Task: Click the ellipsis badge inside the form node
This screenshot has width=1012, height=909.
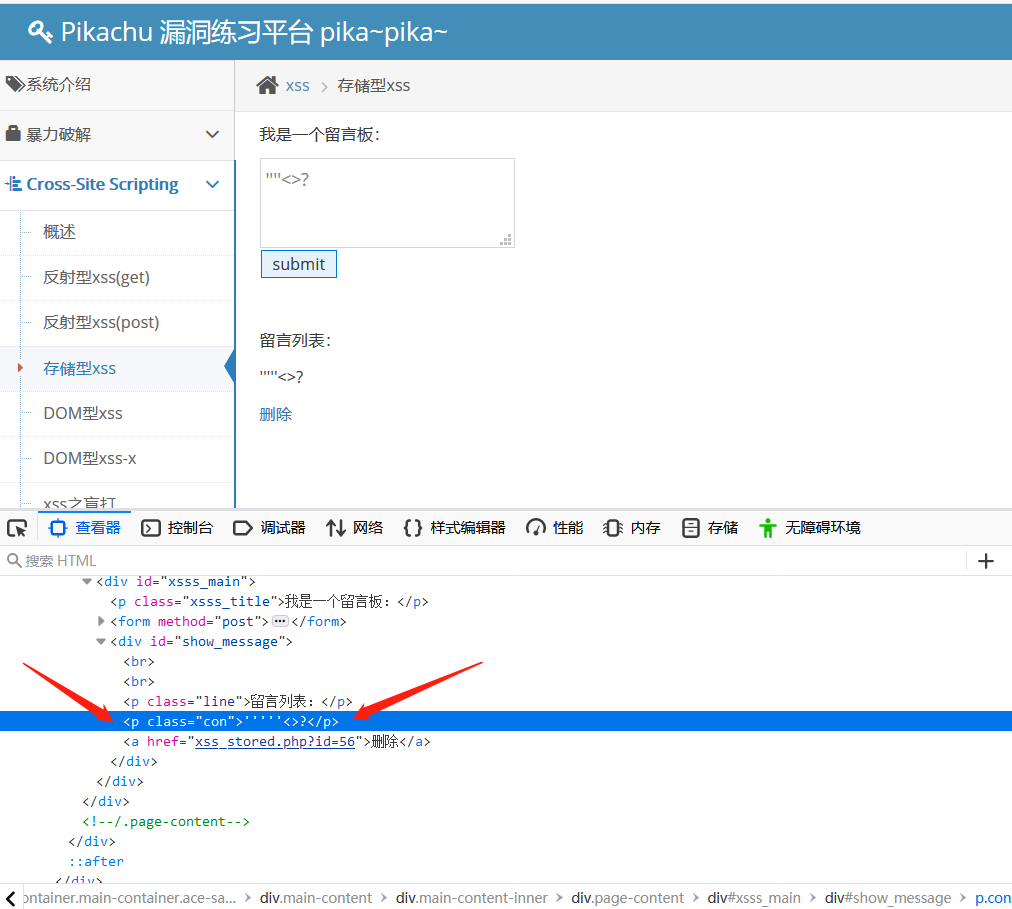Action: pyautogui.click(x=280, y=621)
